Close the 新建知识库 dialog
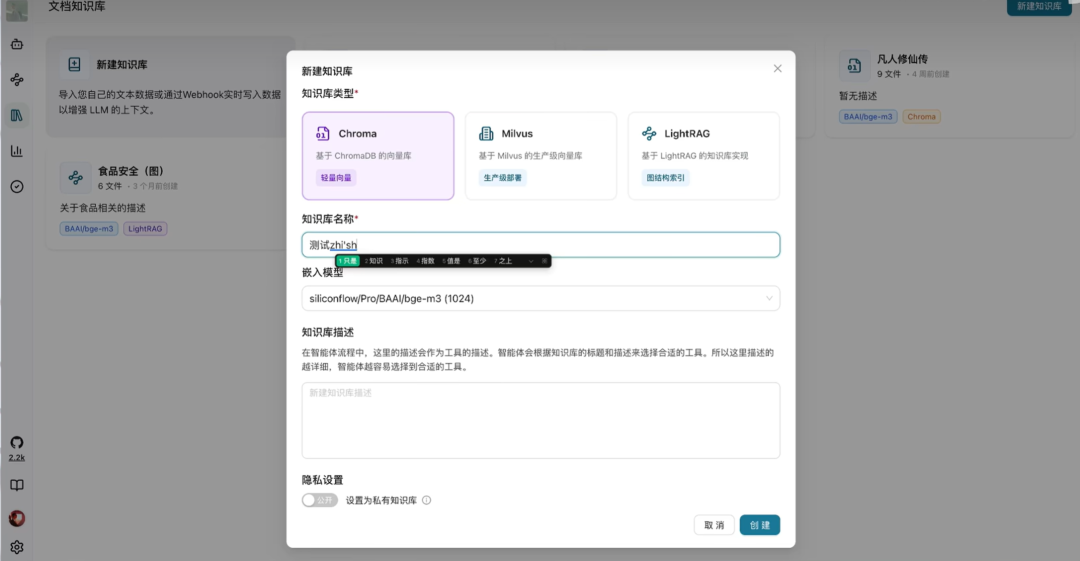This screenshot has height=561, width=1080. click(x=778, y=68)
